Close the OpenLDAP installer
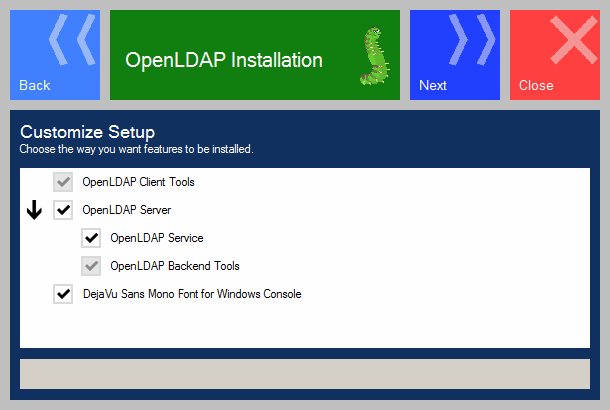The image size is (610, 410). pyautogui.click(x=555, y=55)
